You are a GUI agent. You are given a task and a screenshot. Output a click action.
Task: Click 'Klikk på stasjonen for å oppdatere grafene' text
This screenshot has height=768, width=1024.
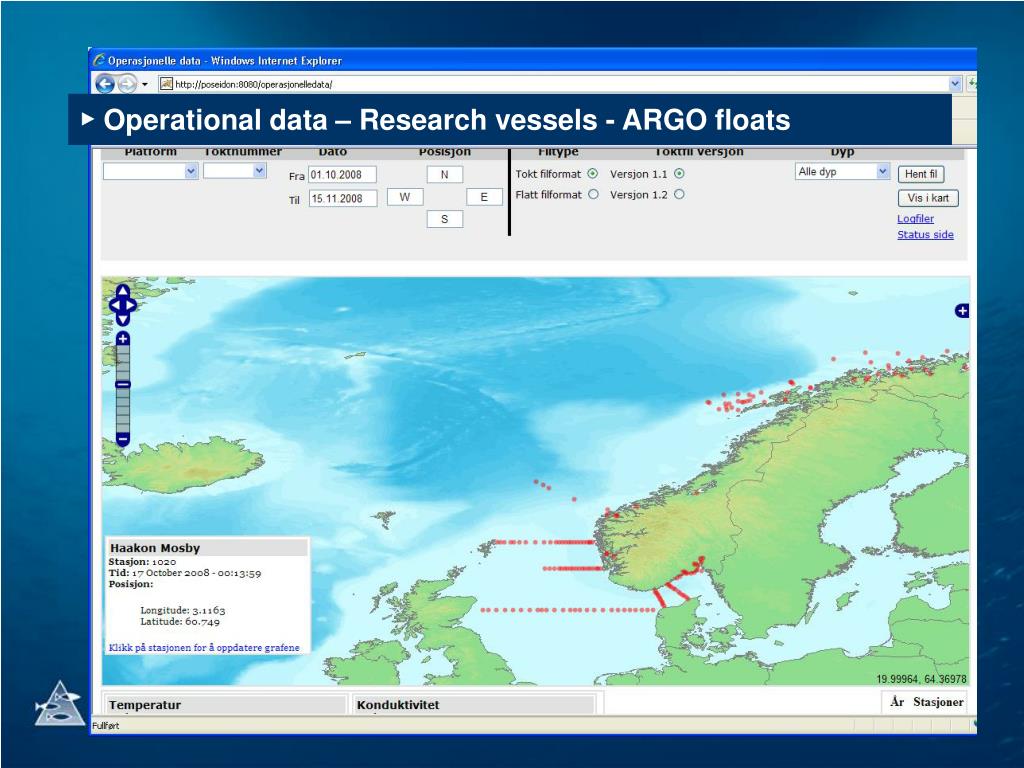pyautogui.click(x=204, y=648)
